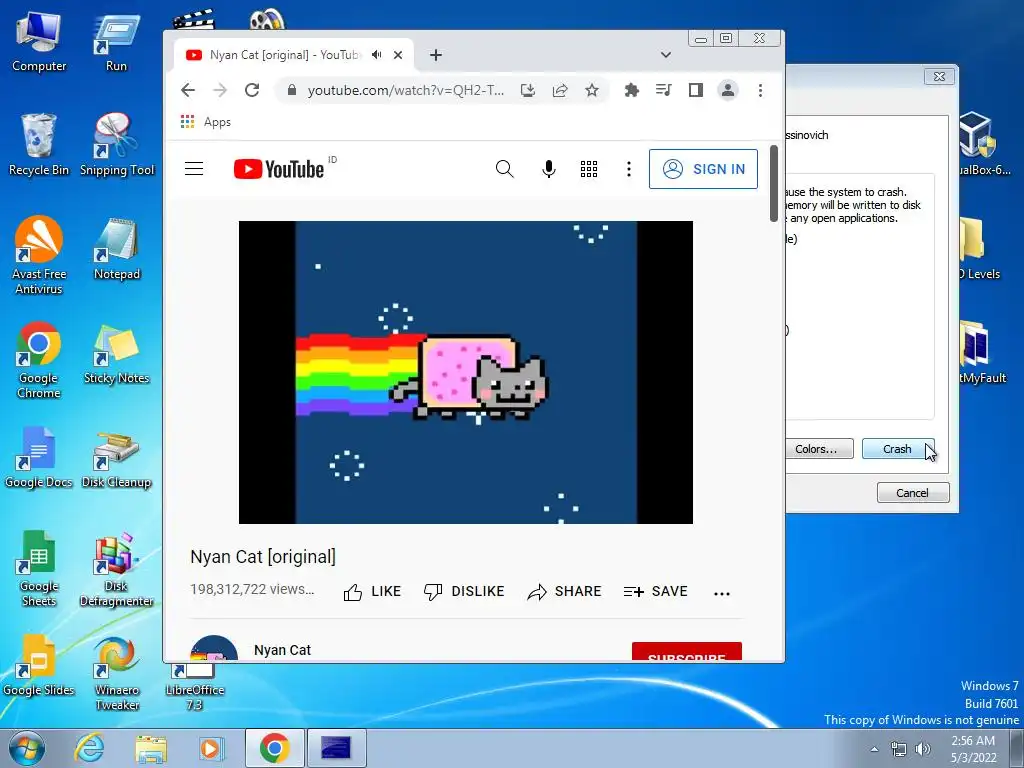
Task: Select the Snipping Tool shortcut
Action: click(117, 145)
